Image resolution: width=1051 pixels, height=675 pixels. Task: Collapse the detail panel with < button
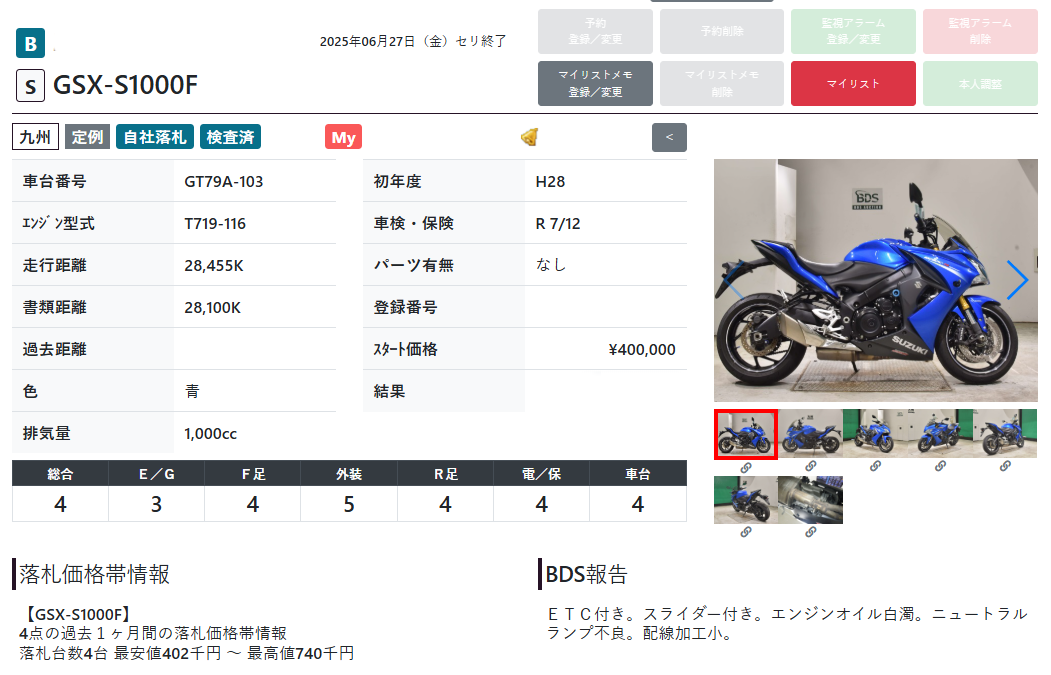669,137
